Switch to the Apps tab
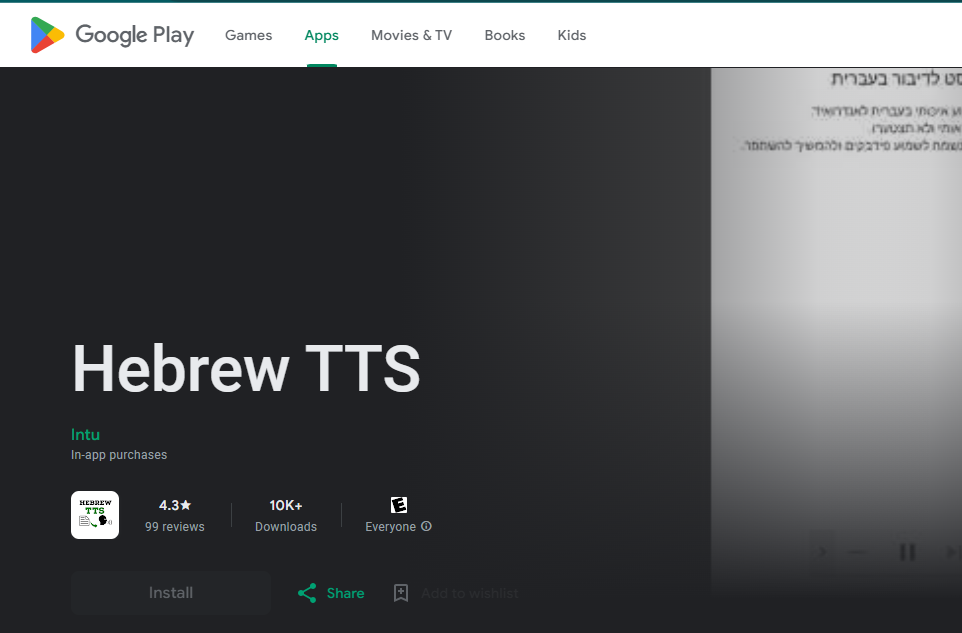962x633 pixels. 321,36
